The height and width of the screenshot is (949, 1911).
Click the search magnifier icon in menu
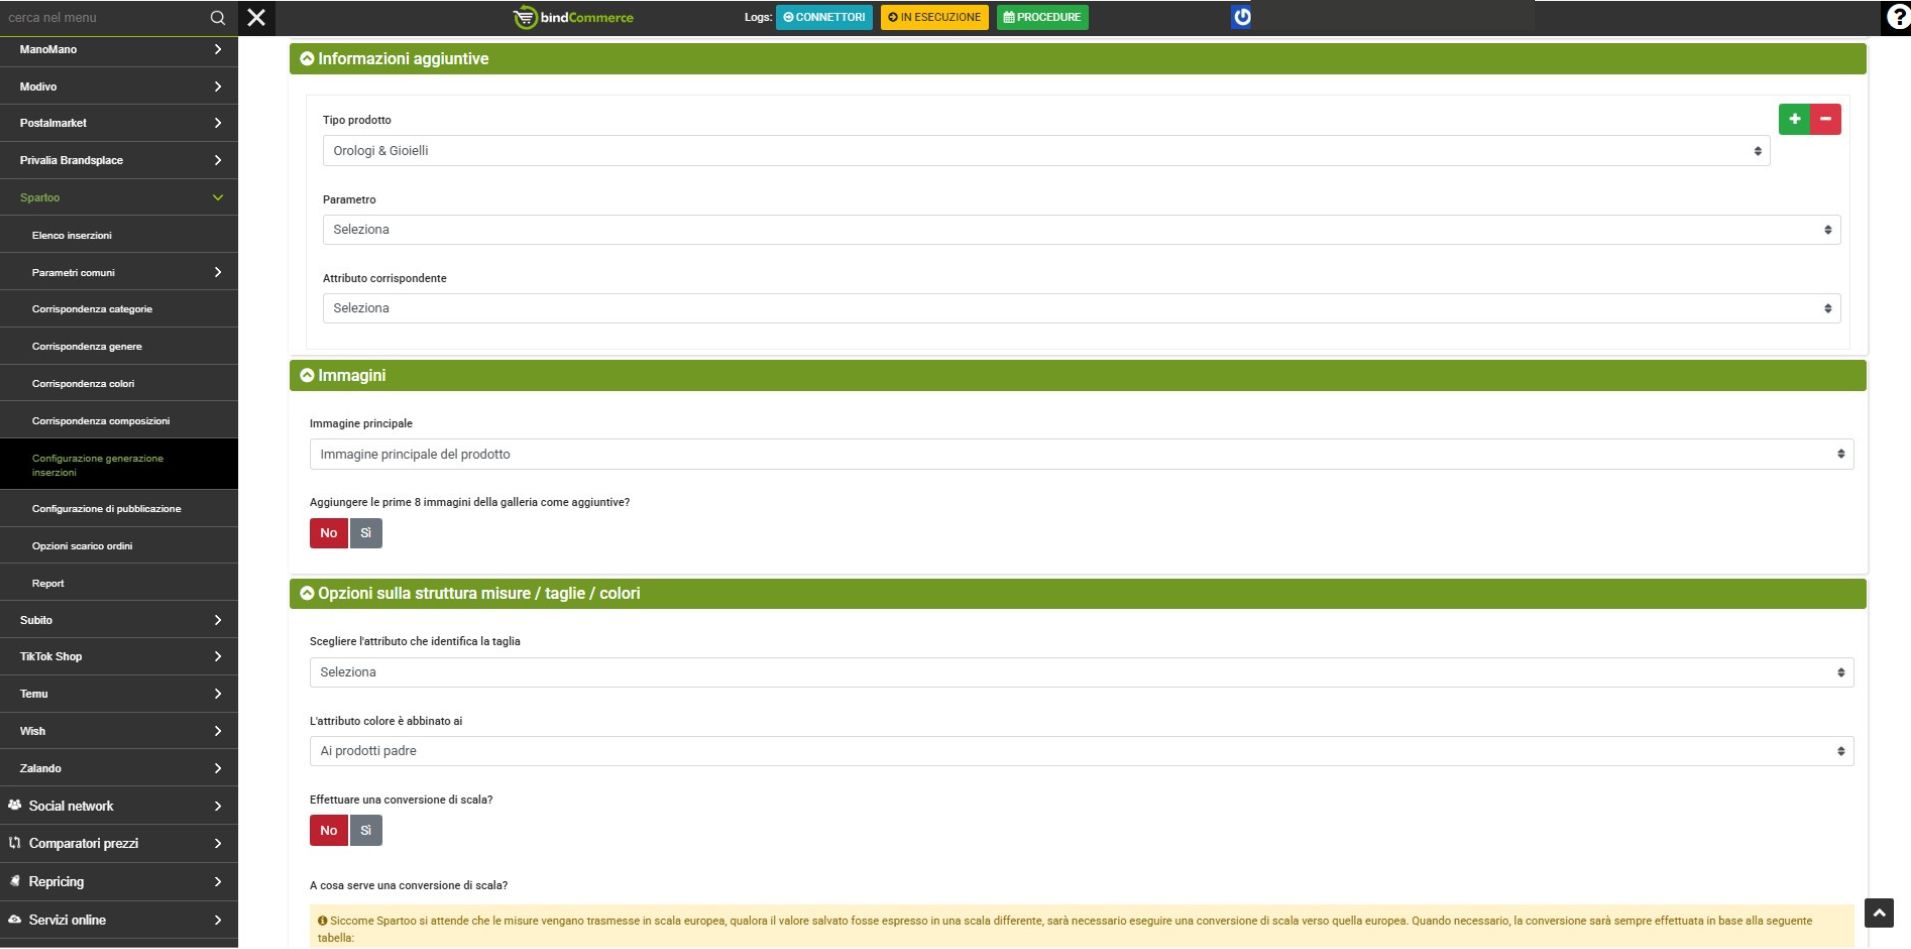point(217,17)
